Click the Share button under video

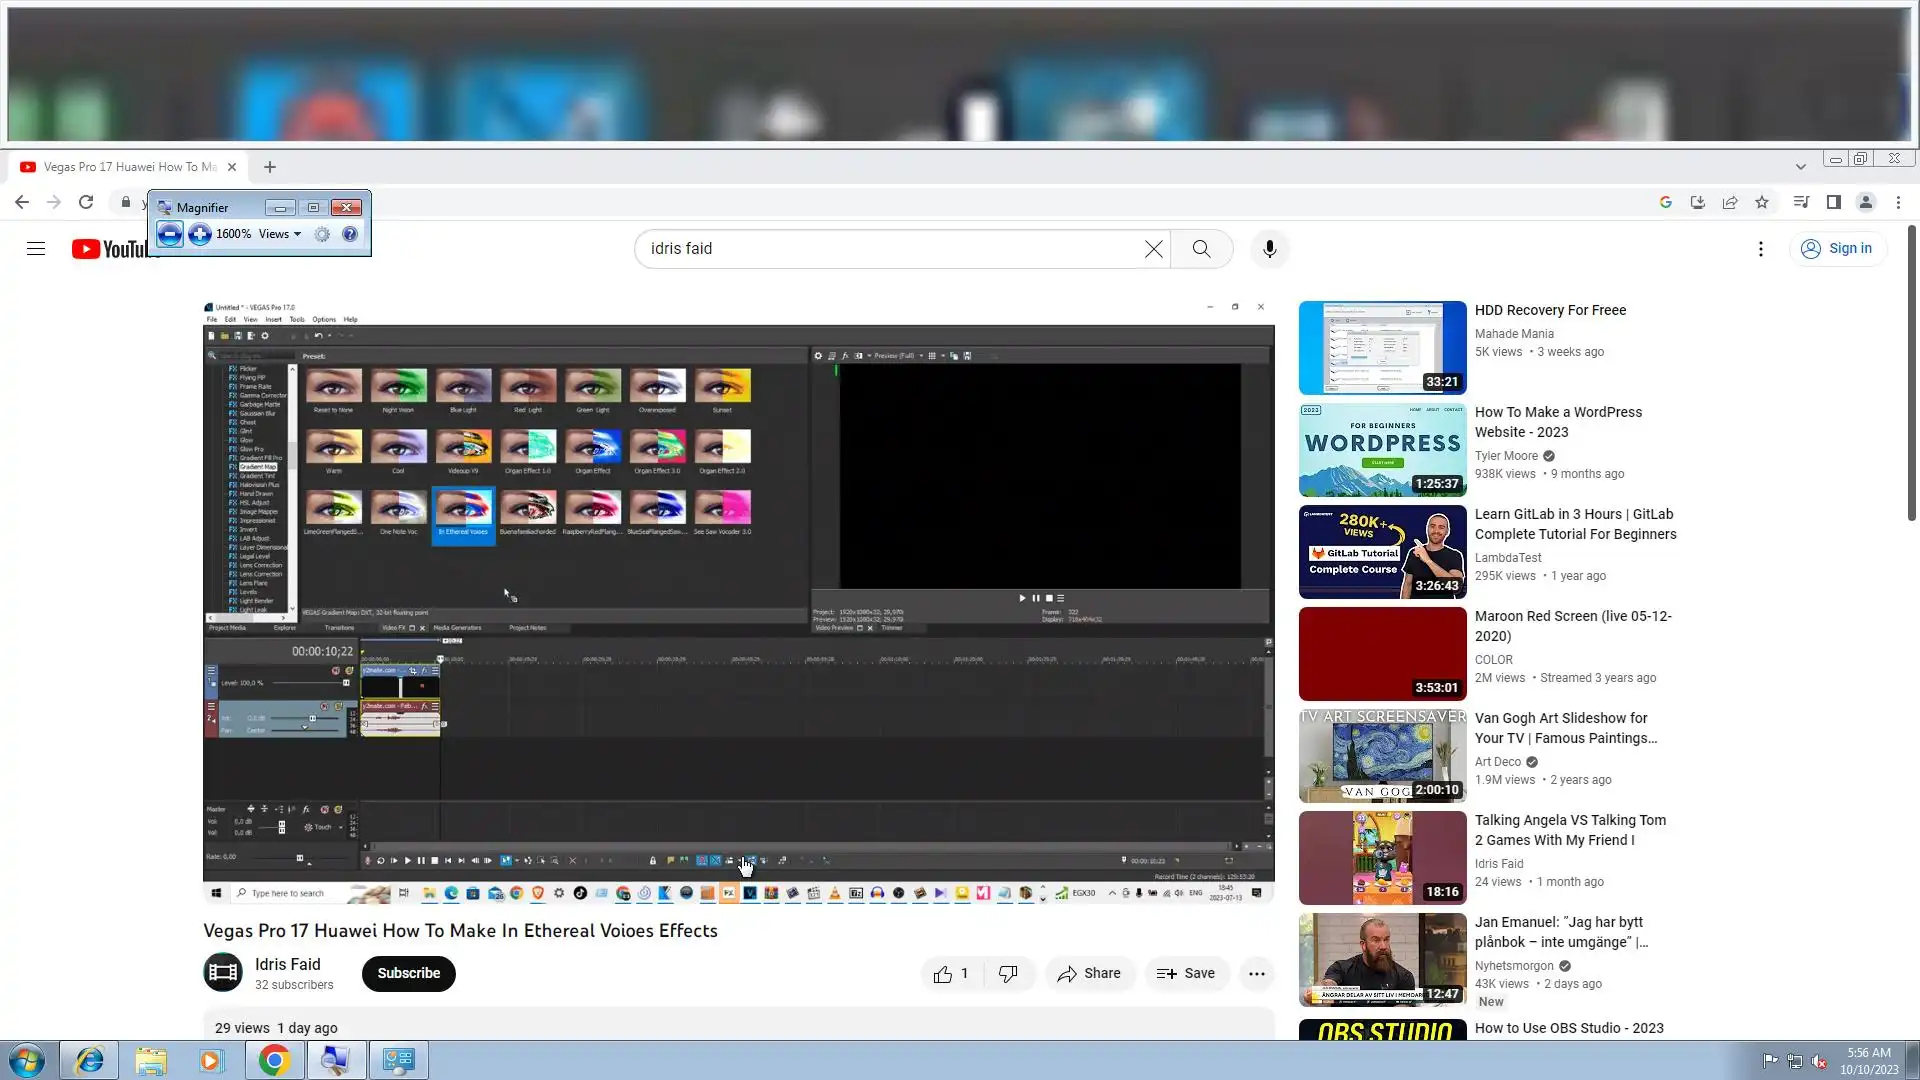1089,973
